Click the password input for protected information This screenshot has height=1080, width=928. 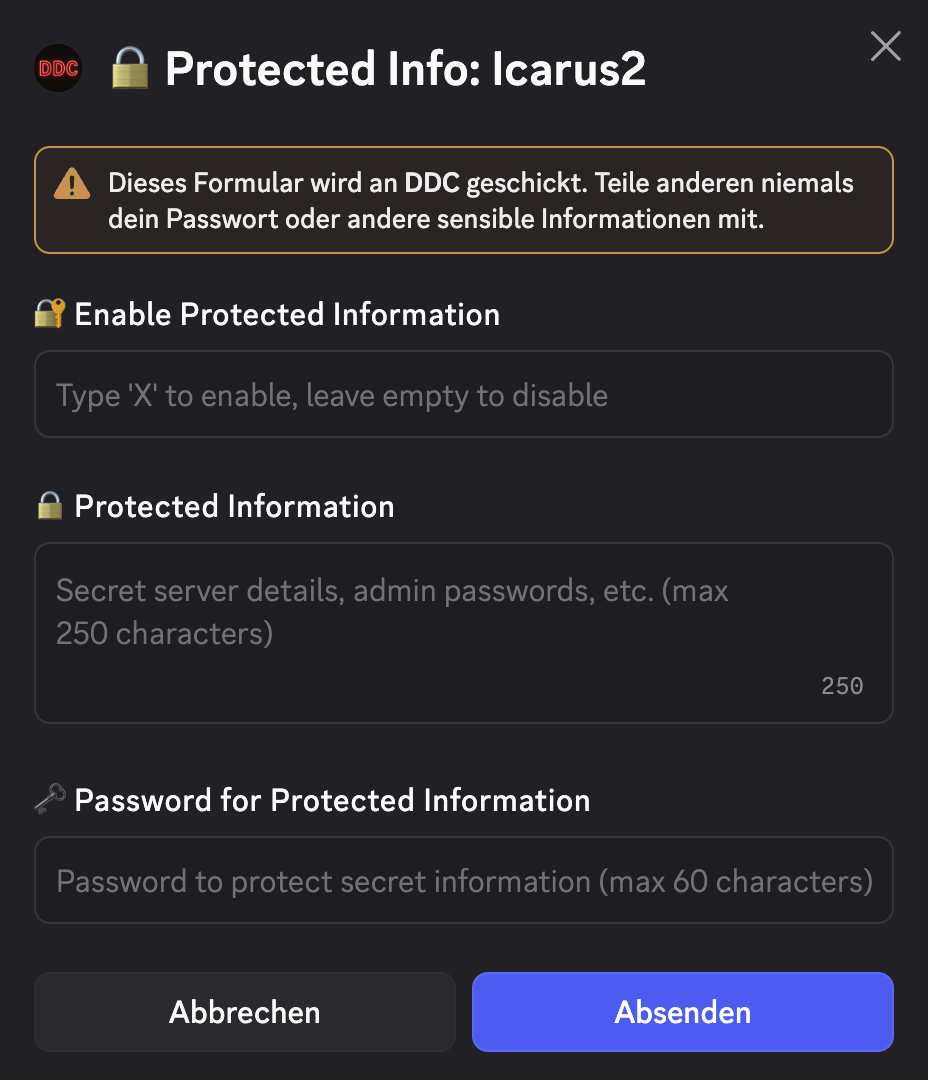464,880
